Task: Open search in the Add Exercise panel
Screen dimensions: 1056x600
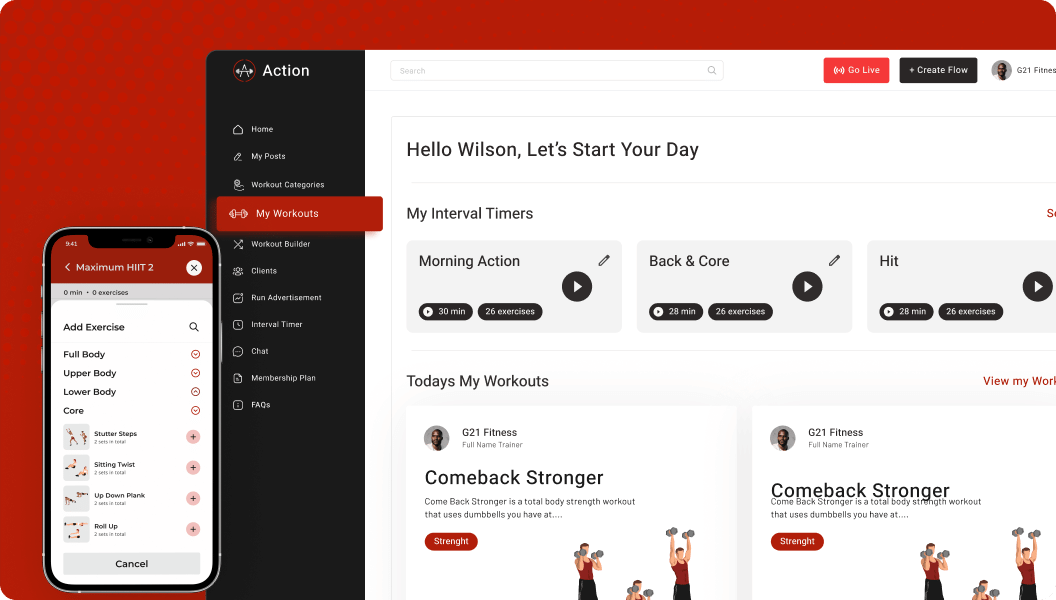Action: 194,327
